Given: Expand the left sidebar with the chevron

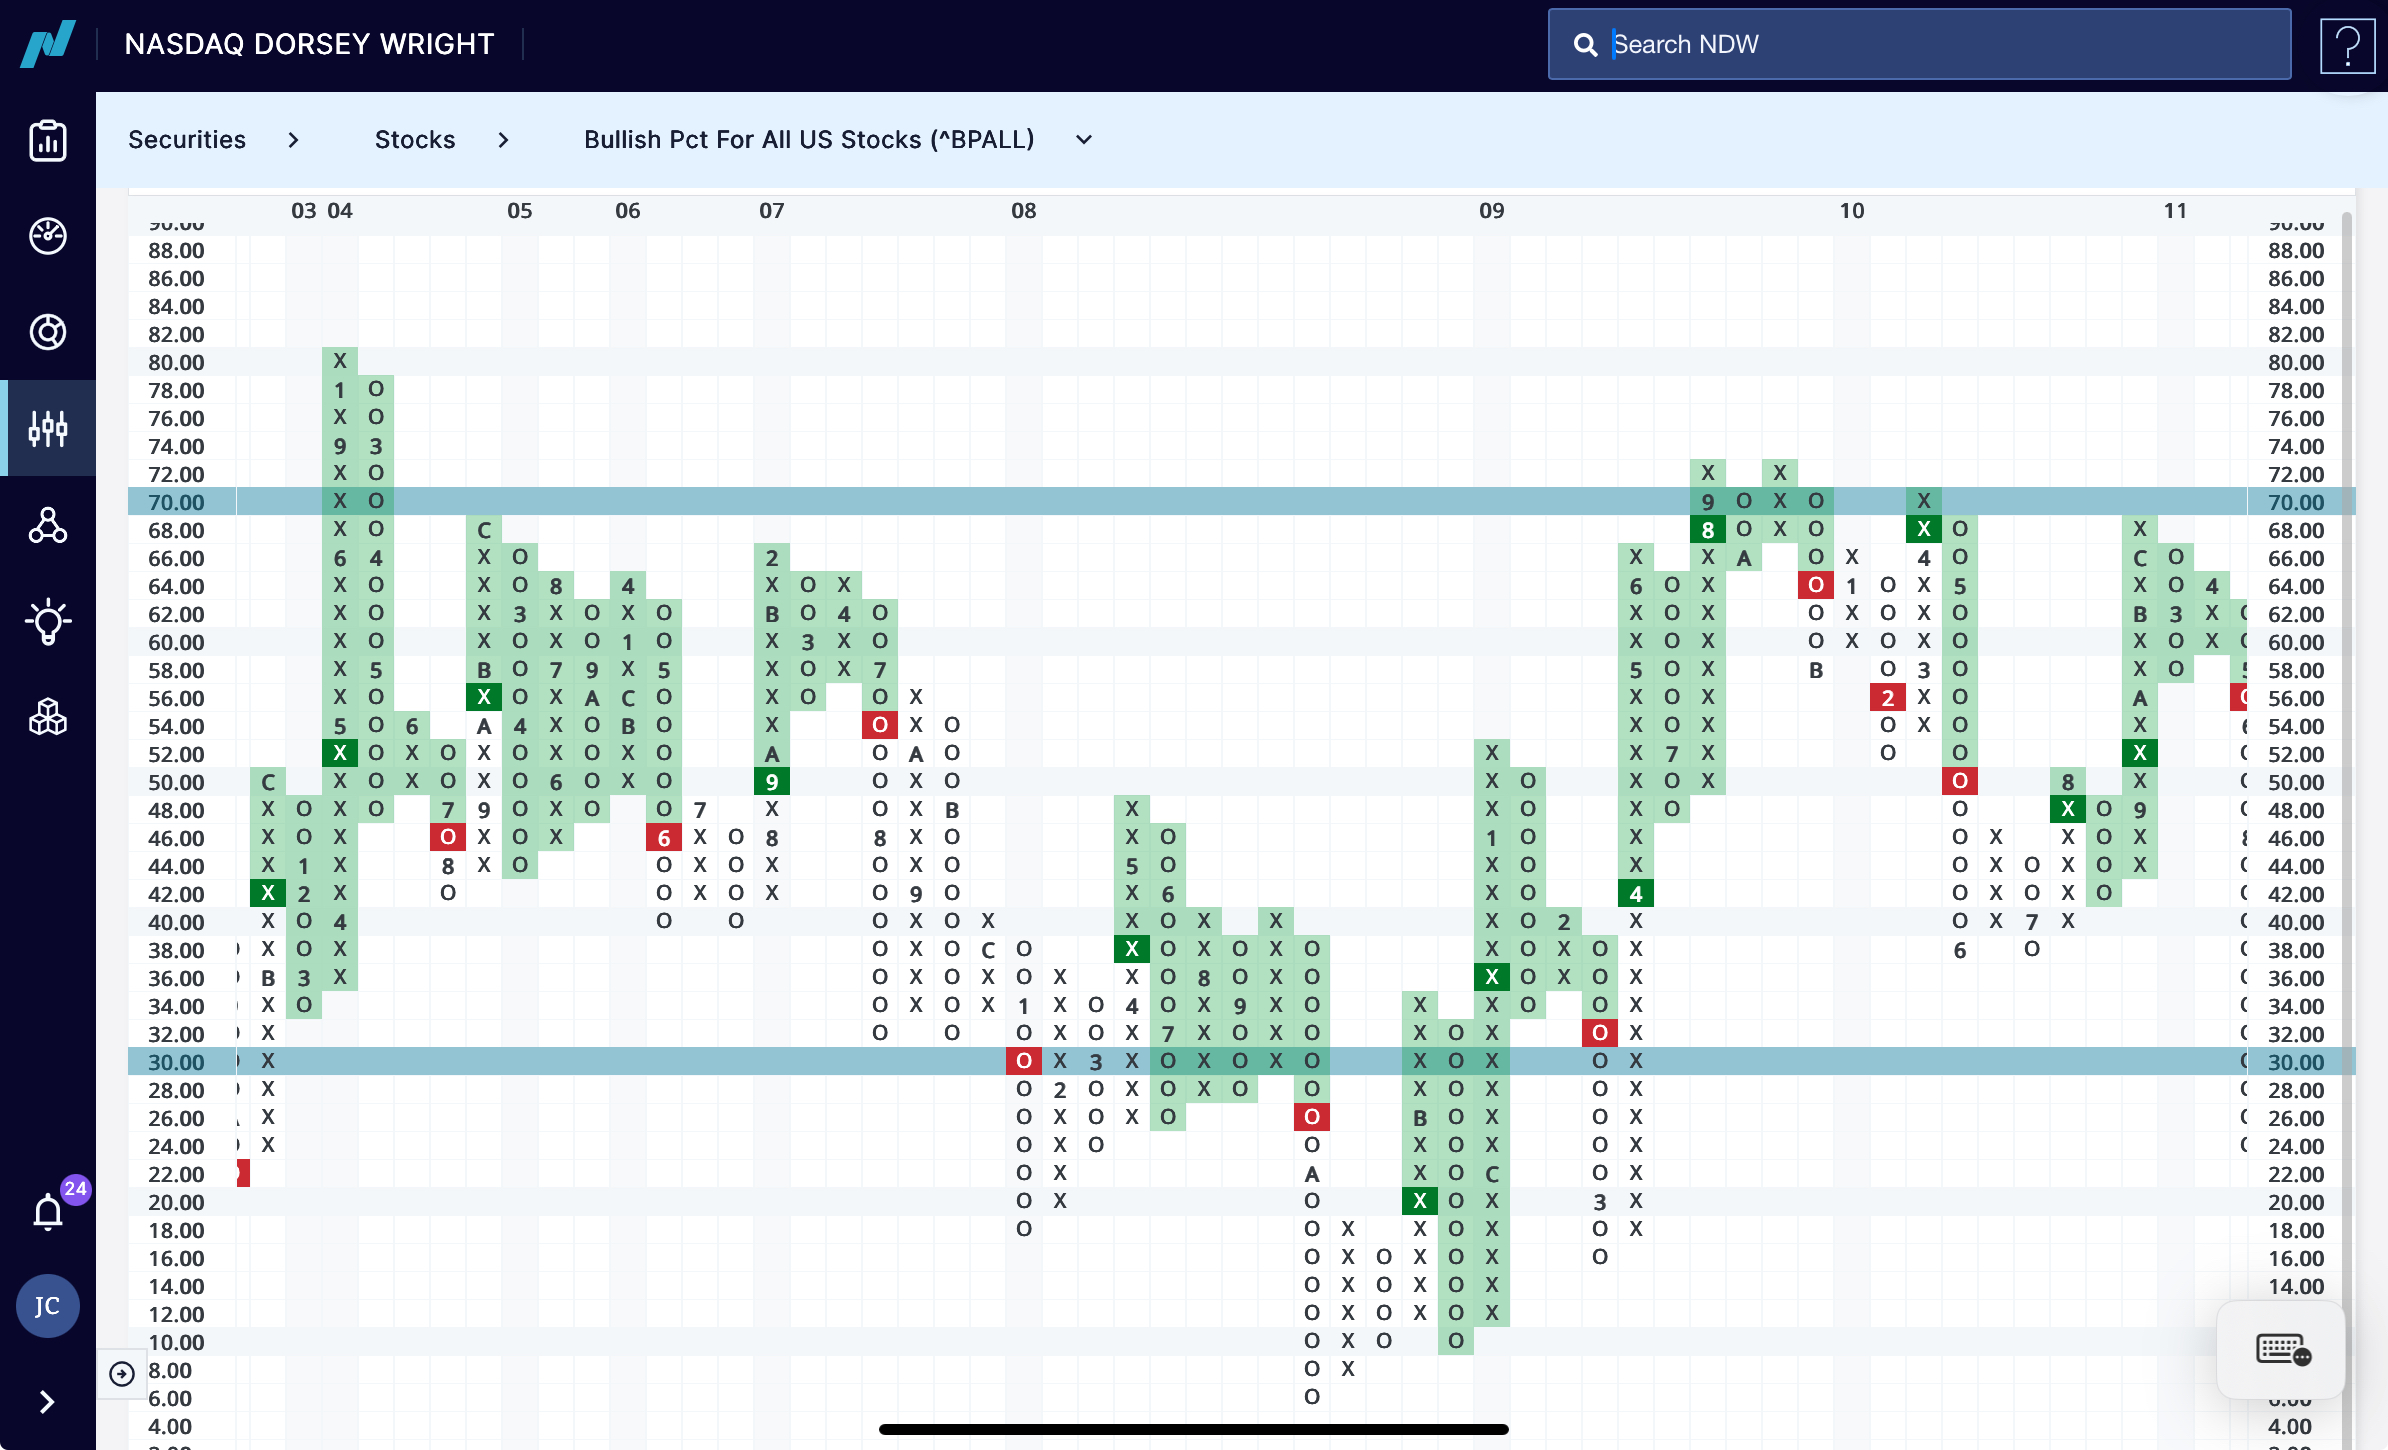Looking at the screenshot, I should click(x=47, y=1402).
